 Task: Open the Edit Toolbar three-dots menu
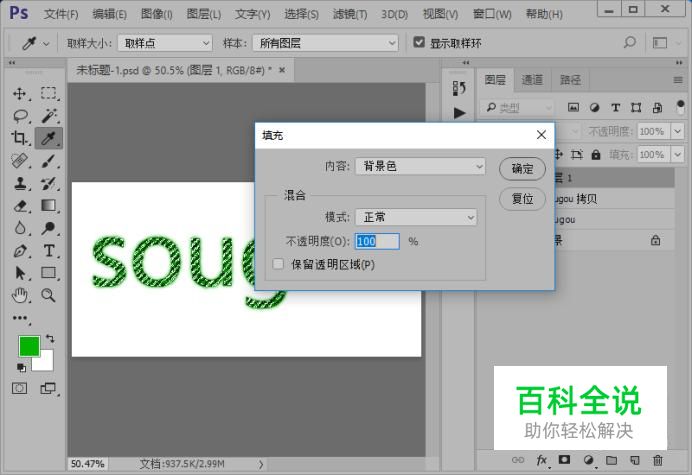point(19,318)
